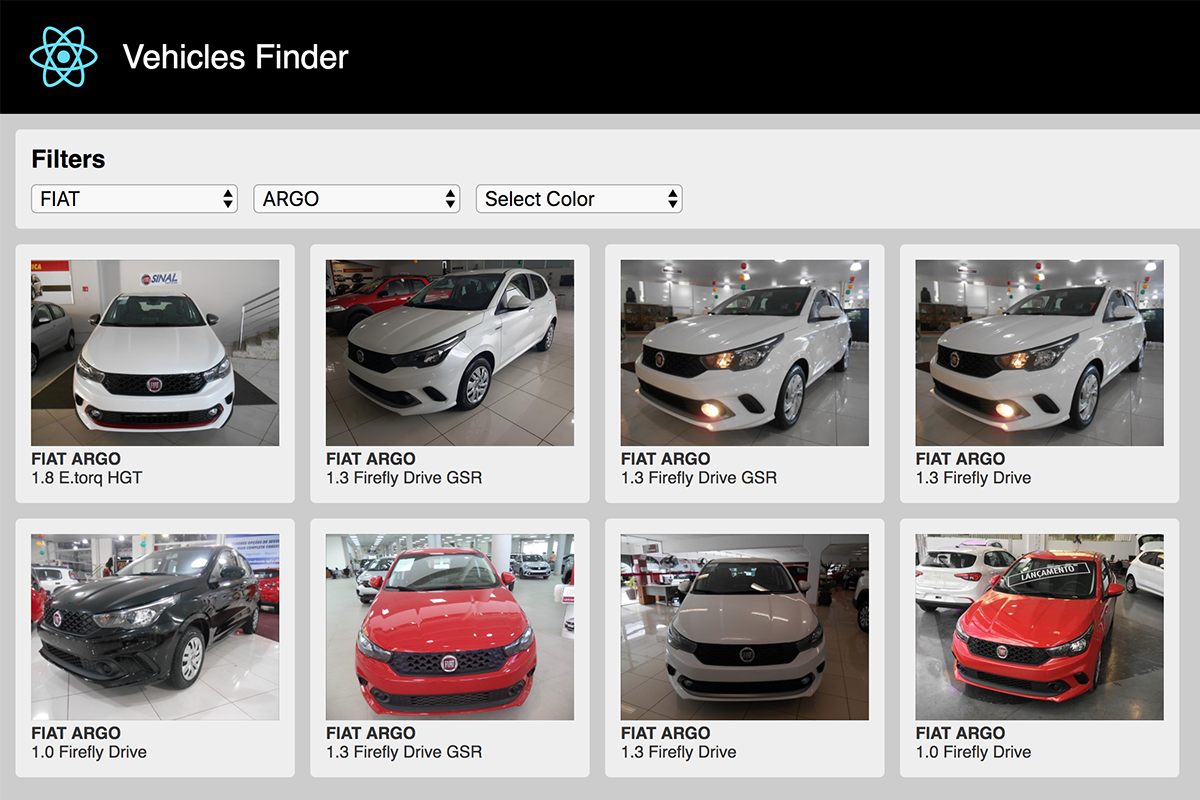Open the red Argo 1.0 Firefly Drive photo

1040,627
